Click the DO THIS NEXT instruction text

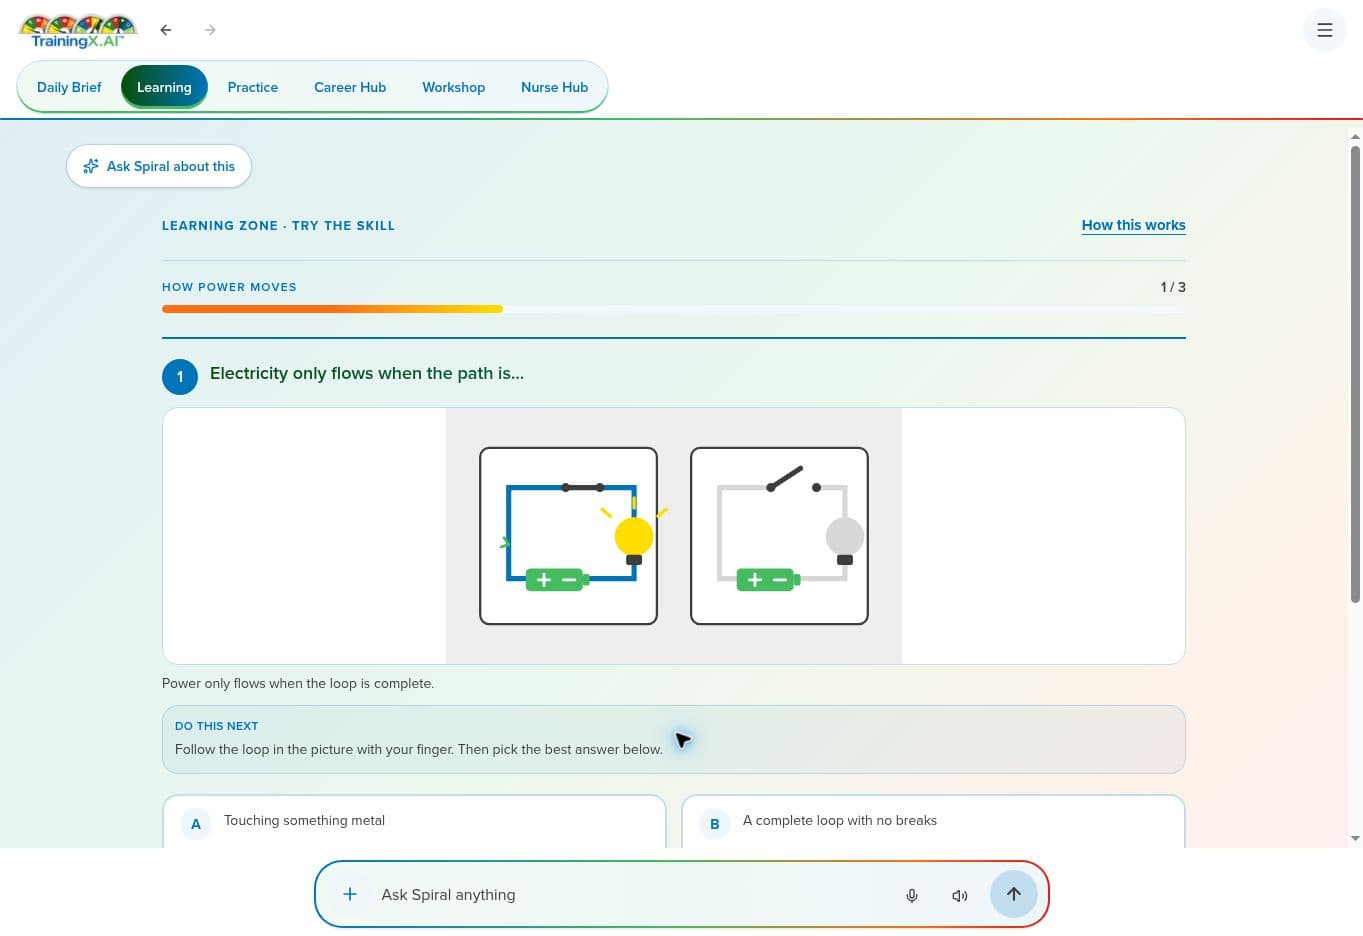click(418, 749)
